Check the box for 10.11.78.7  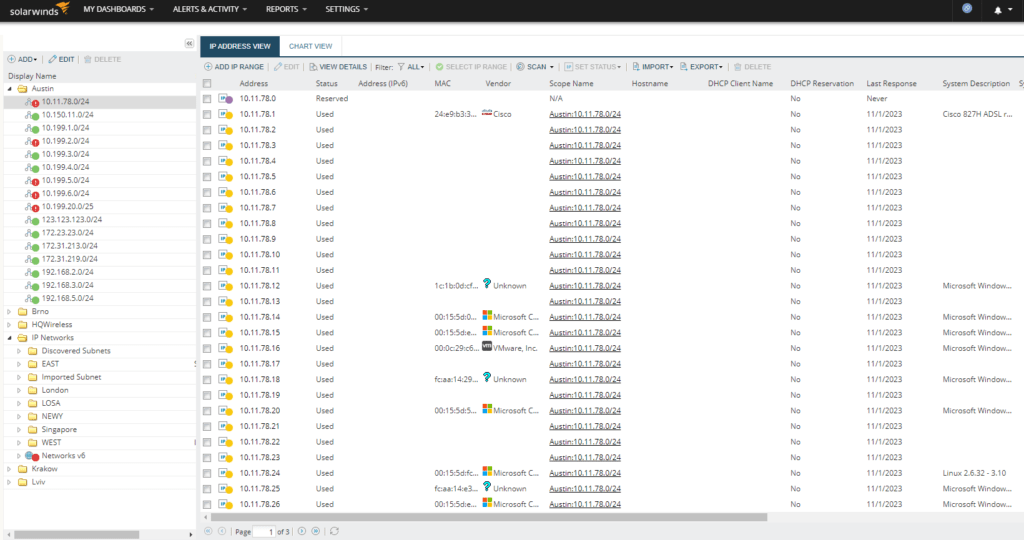point(207,208)
